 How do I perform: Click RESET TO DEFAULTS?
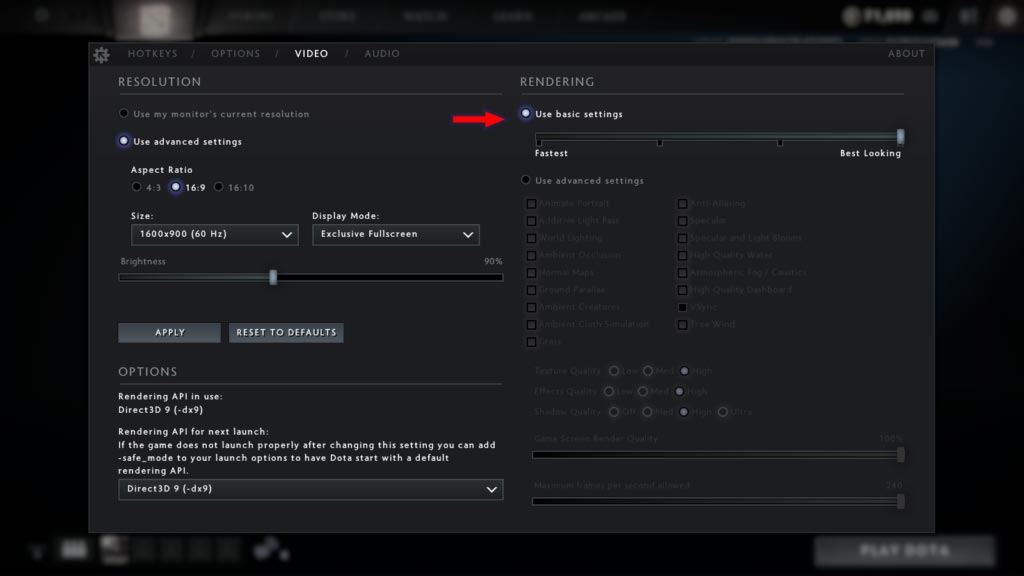286,332
